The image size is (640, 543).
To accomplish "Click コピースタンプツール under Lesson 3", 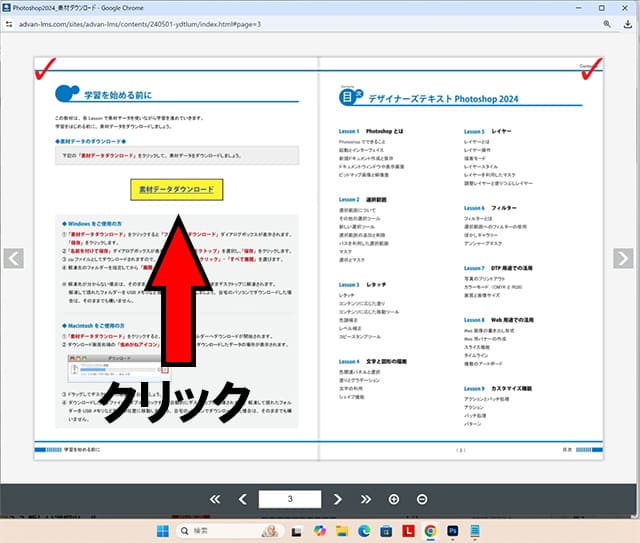I will (x=360, y=336).
